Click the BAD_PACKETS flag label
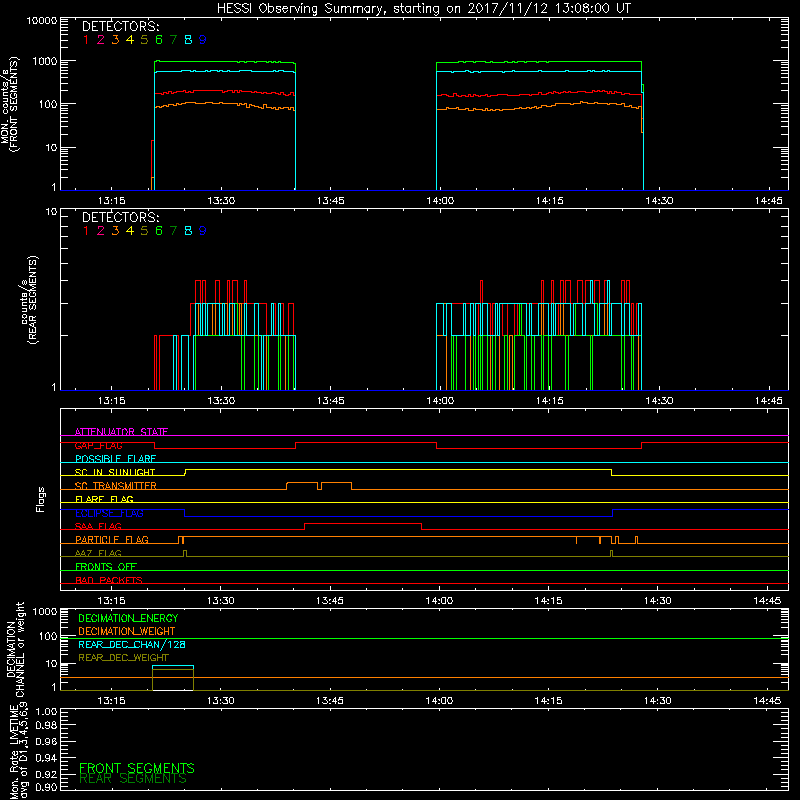This screenshot has width=800, height=800. point(109,580)
